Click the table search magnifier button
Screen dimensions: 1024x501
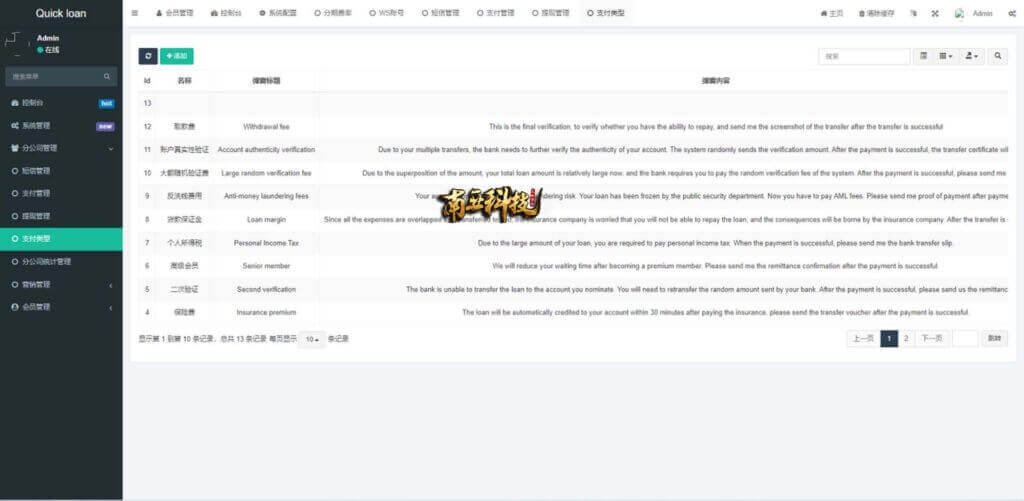(x=998, y=56)
